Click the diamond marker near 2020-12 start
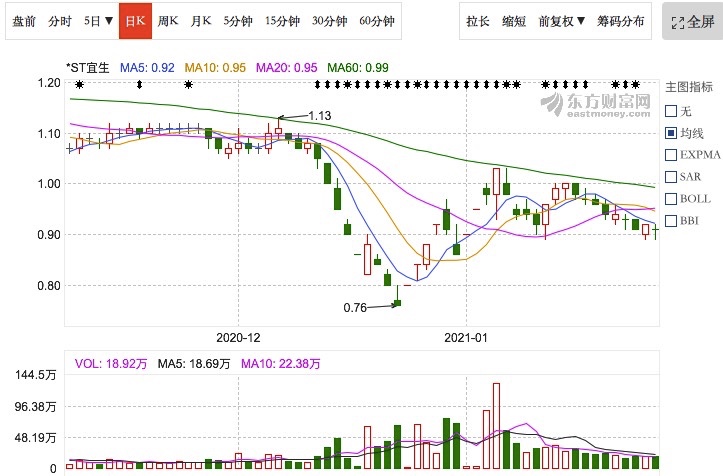Screen dimensions: 723x476 [x=139, y=85]
